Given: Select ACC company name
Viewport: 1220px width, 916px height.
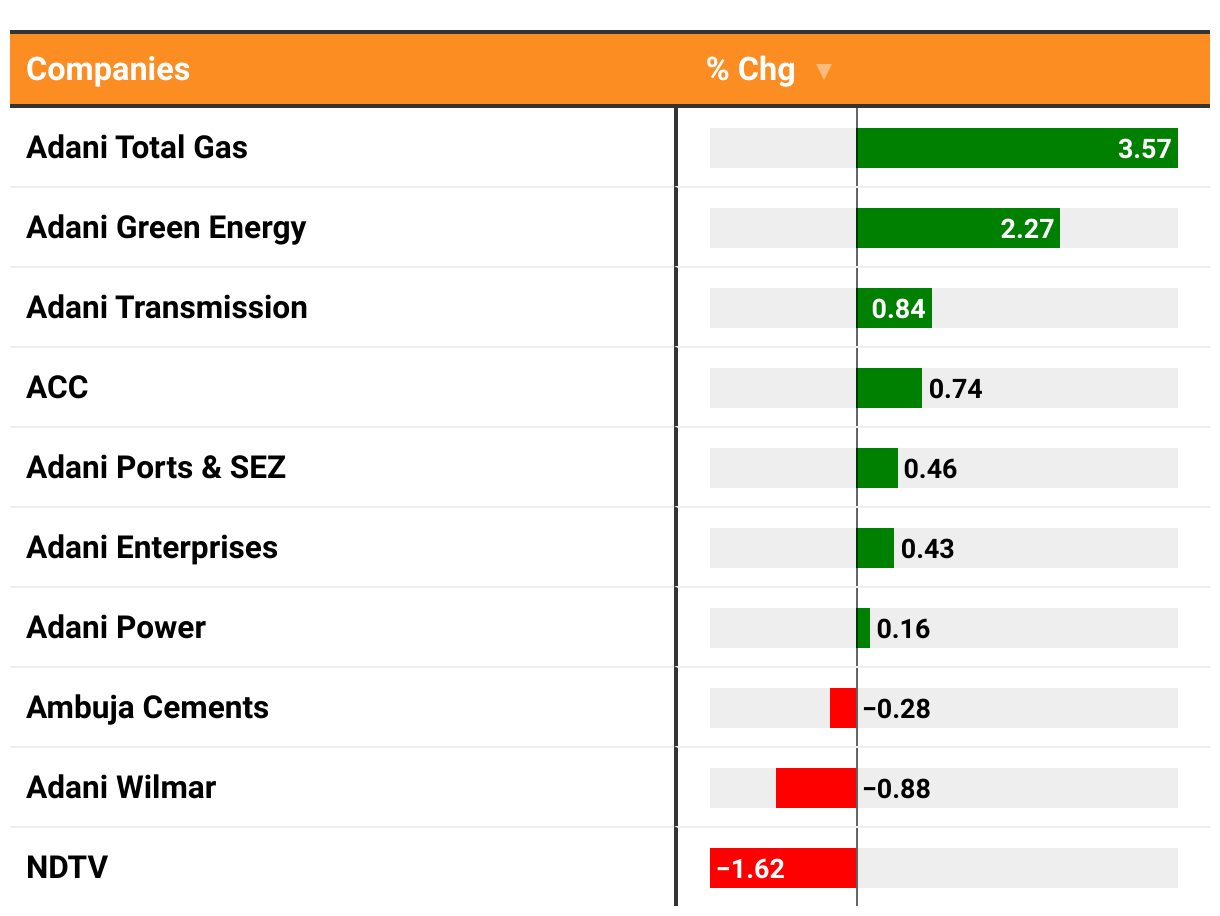Looking at the screenshot, I should [57, 387].
